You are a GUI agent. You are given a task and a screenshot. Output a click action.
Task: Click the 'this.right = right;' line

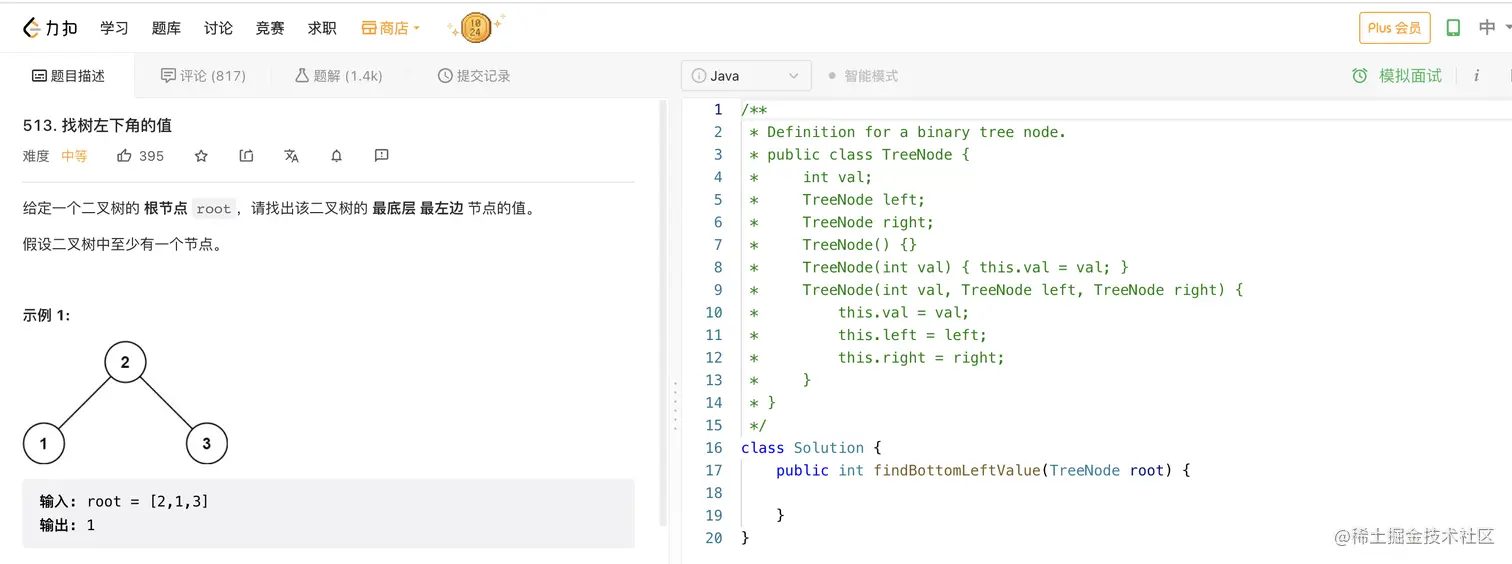pyautogui.click(x=921, y=358)
